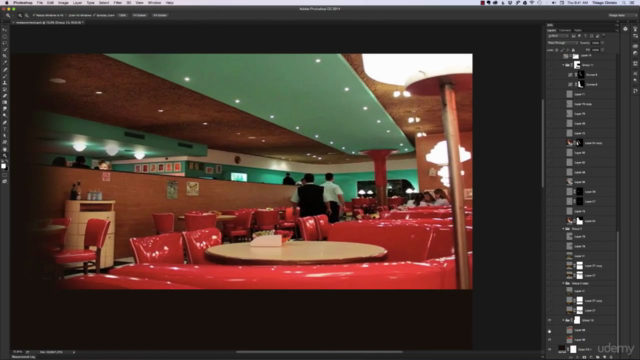Screen dimensions: 640x360
Task: Select the Hand tool
Action: click(5, 149)
